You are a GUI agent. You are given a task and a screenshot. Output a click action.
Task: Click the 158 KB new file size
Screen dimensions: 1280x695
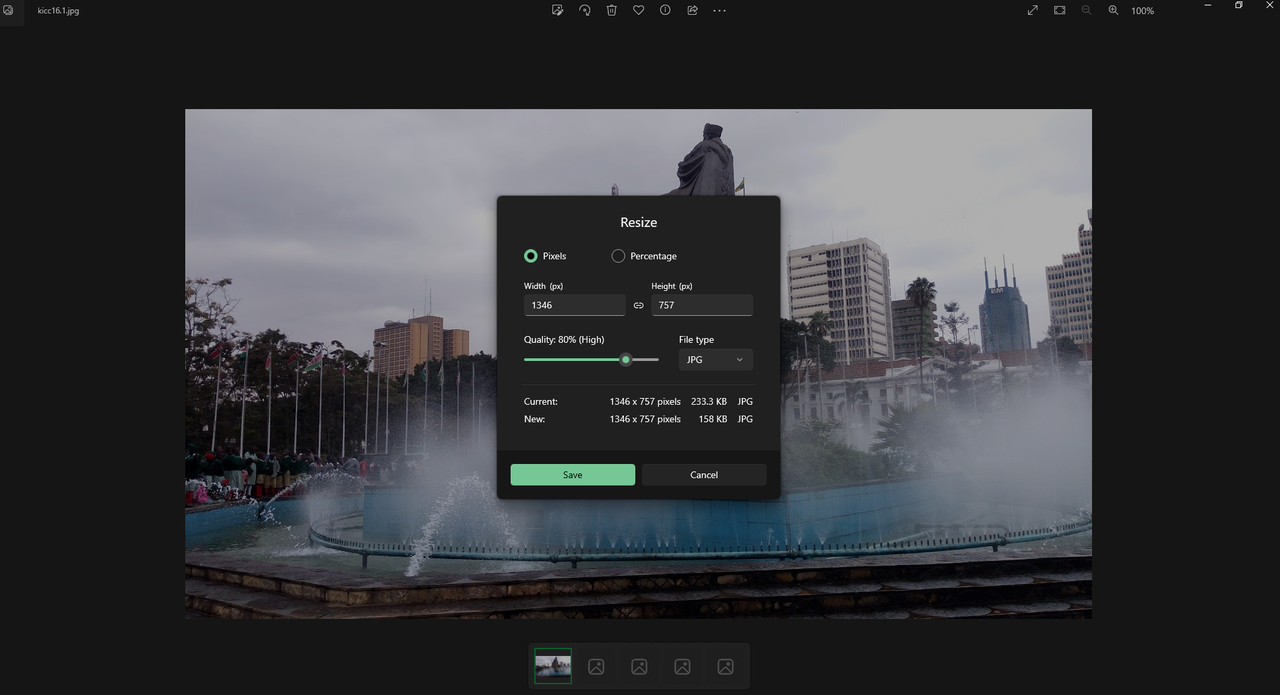click(713, 419)
